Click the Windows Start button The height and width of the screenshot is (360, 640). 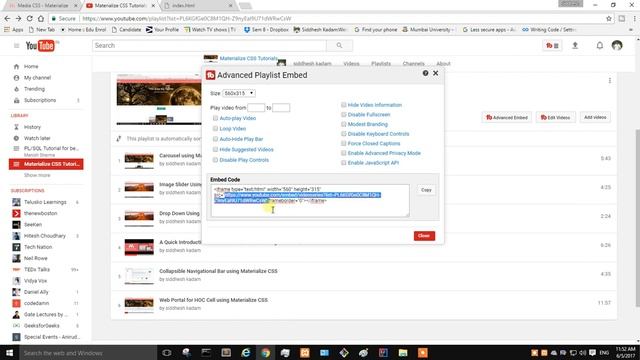point(9,353)
